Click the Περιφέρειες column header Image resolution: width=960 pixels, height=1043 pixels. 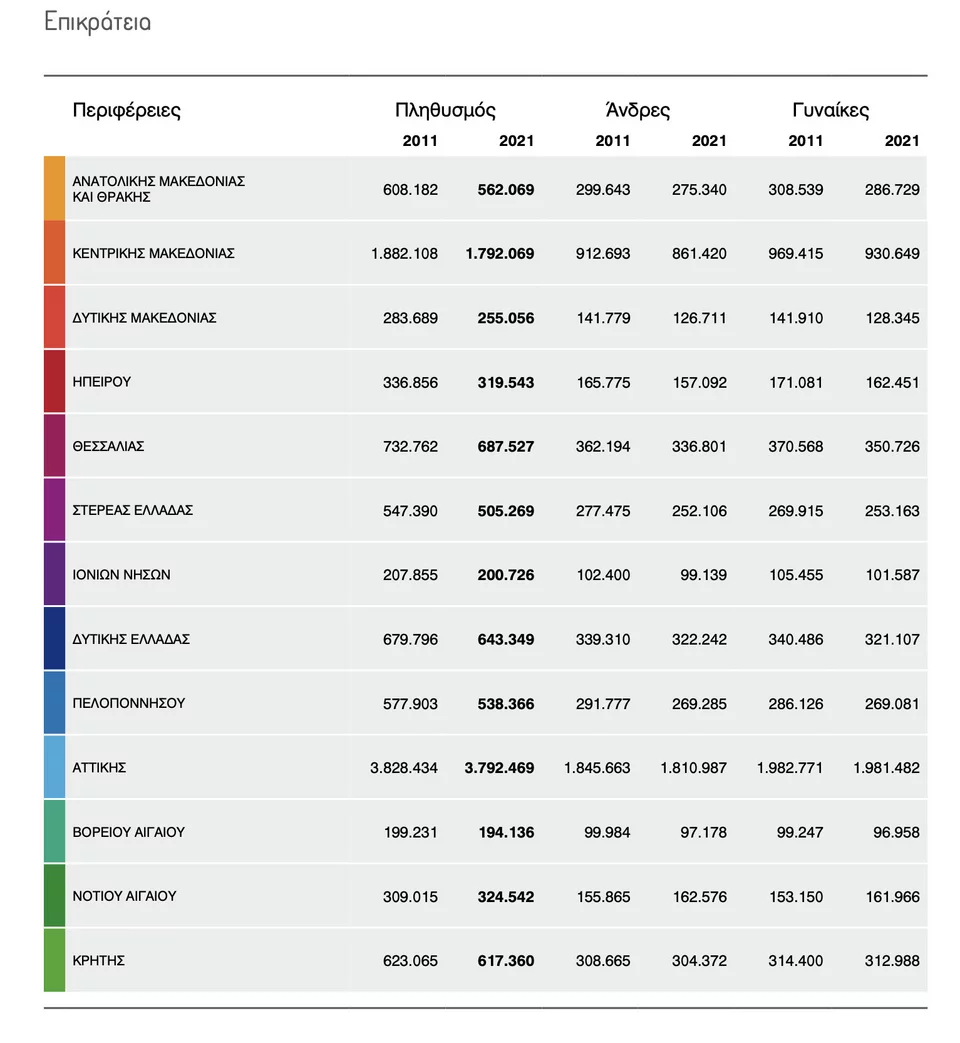127,110
